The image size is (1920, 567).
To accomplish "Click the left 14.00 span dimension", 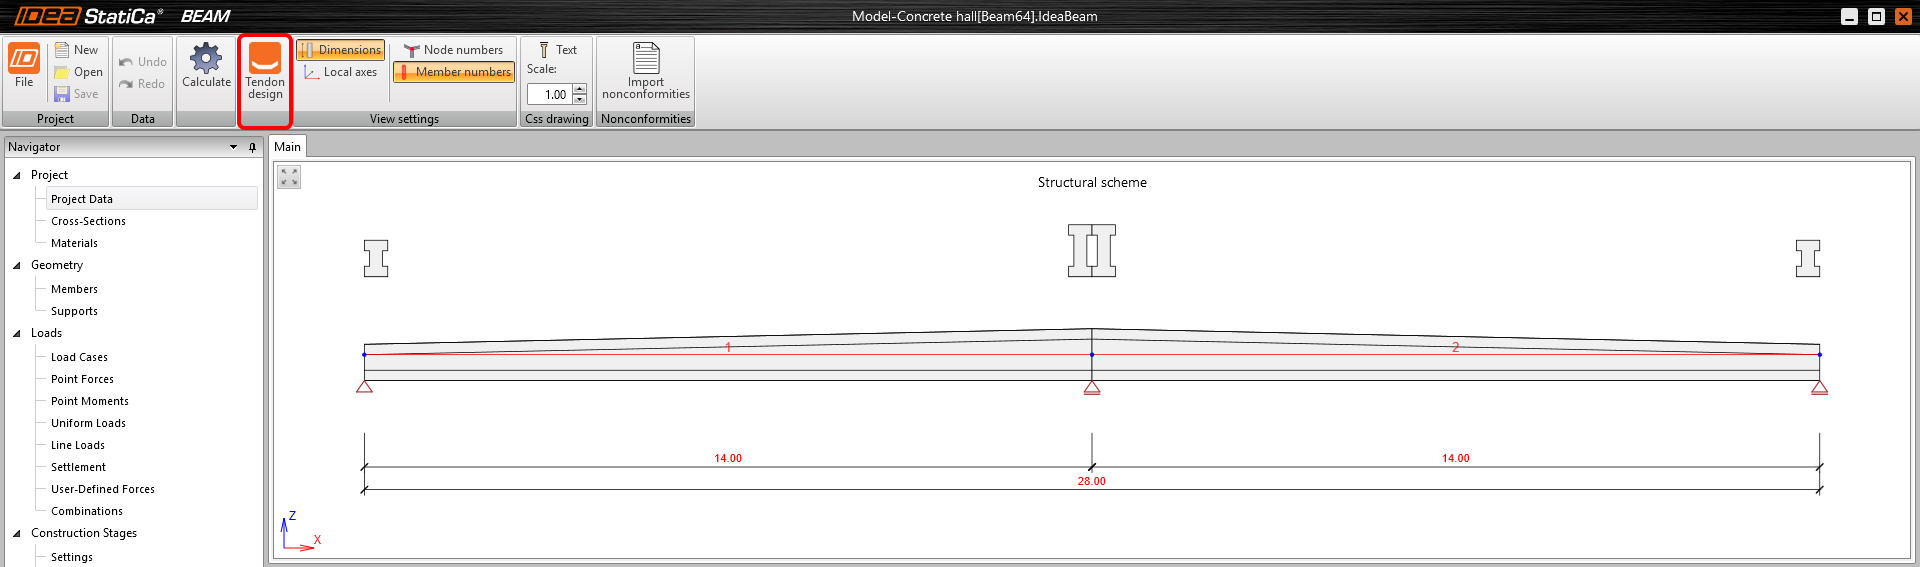I will pyautogui.click(x=728, y=458).
